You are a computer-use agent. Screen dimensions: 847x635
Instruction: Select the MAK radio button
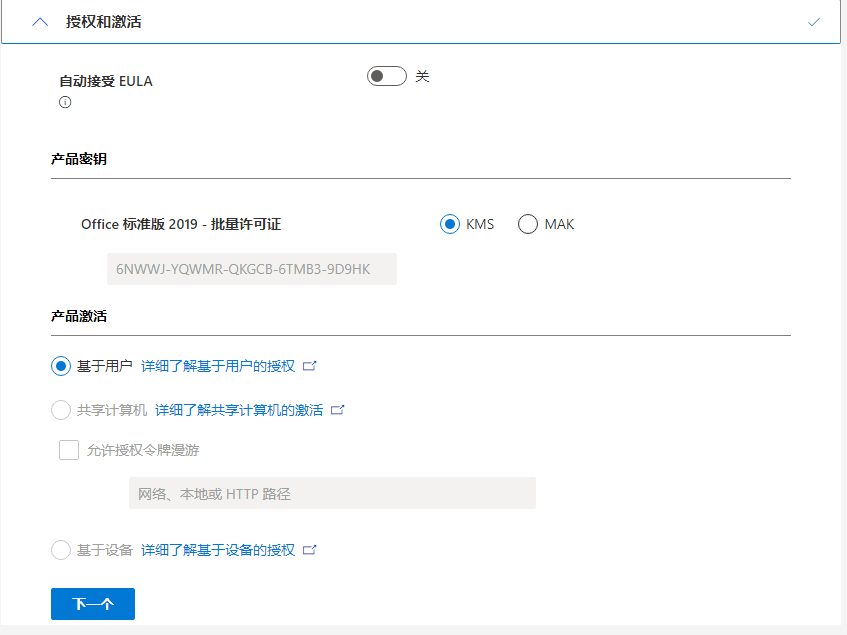(528, 224)
